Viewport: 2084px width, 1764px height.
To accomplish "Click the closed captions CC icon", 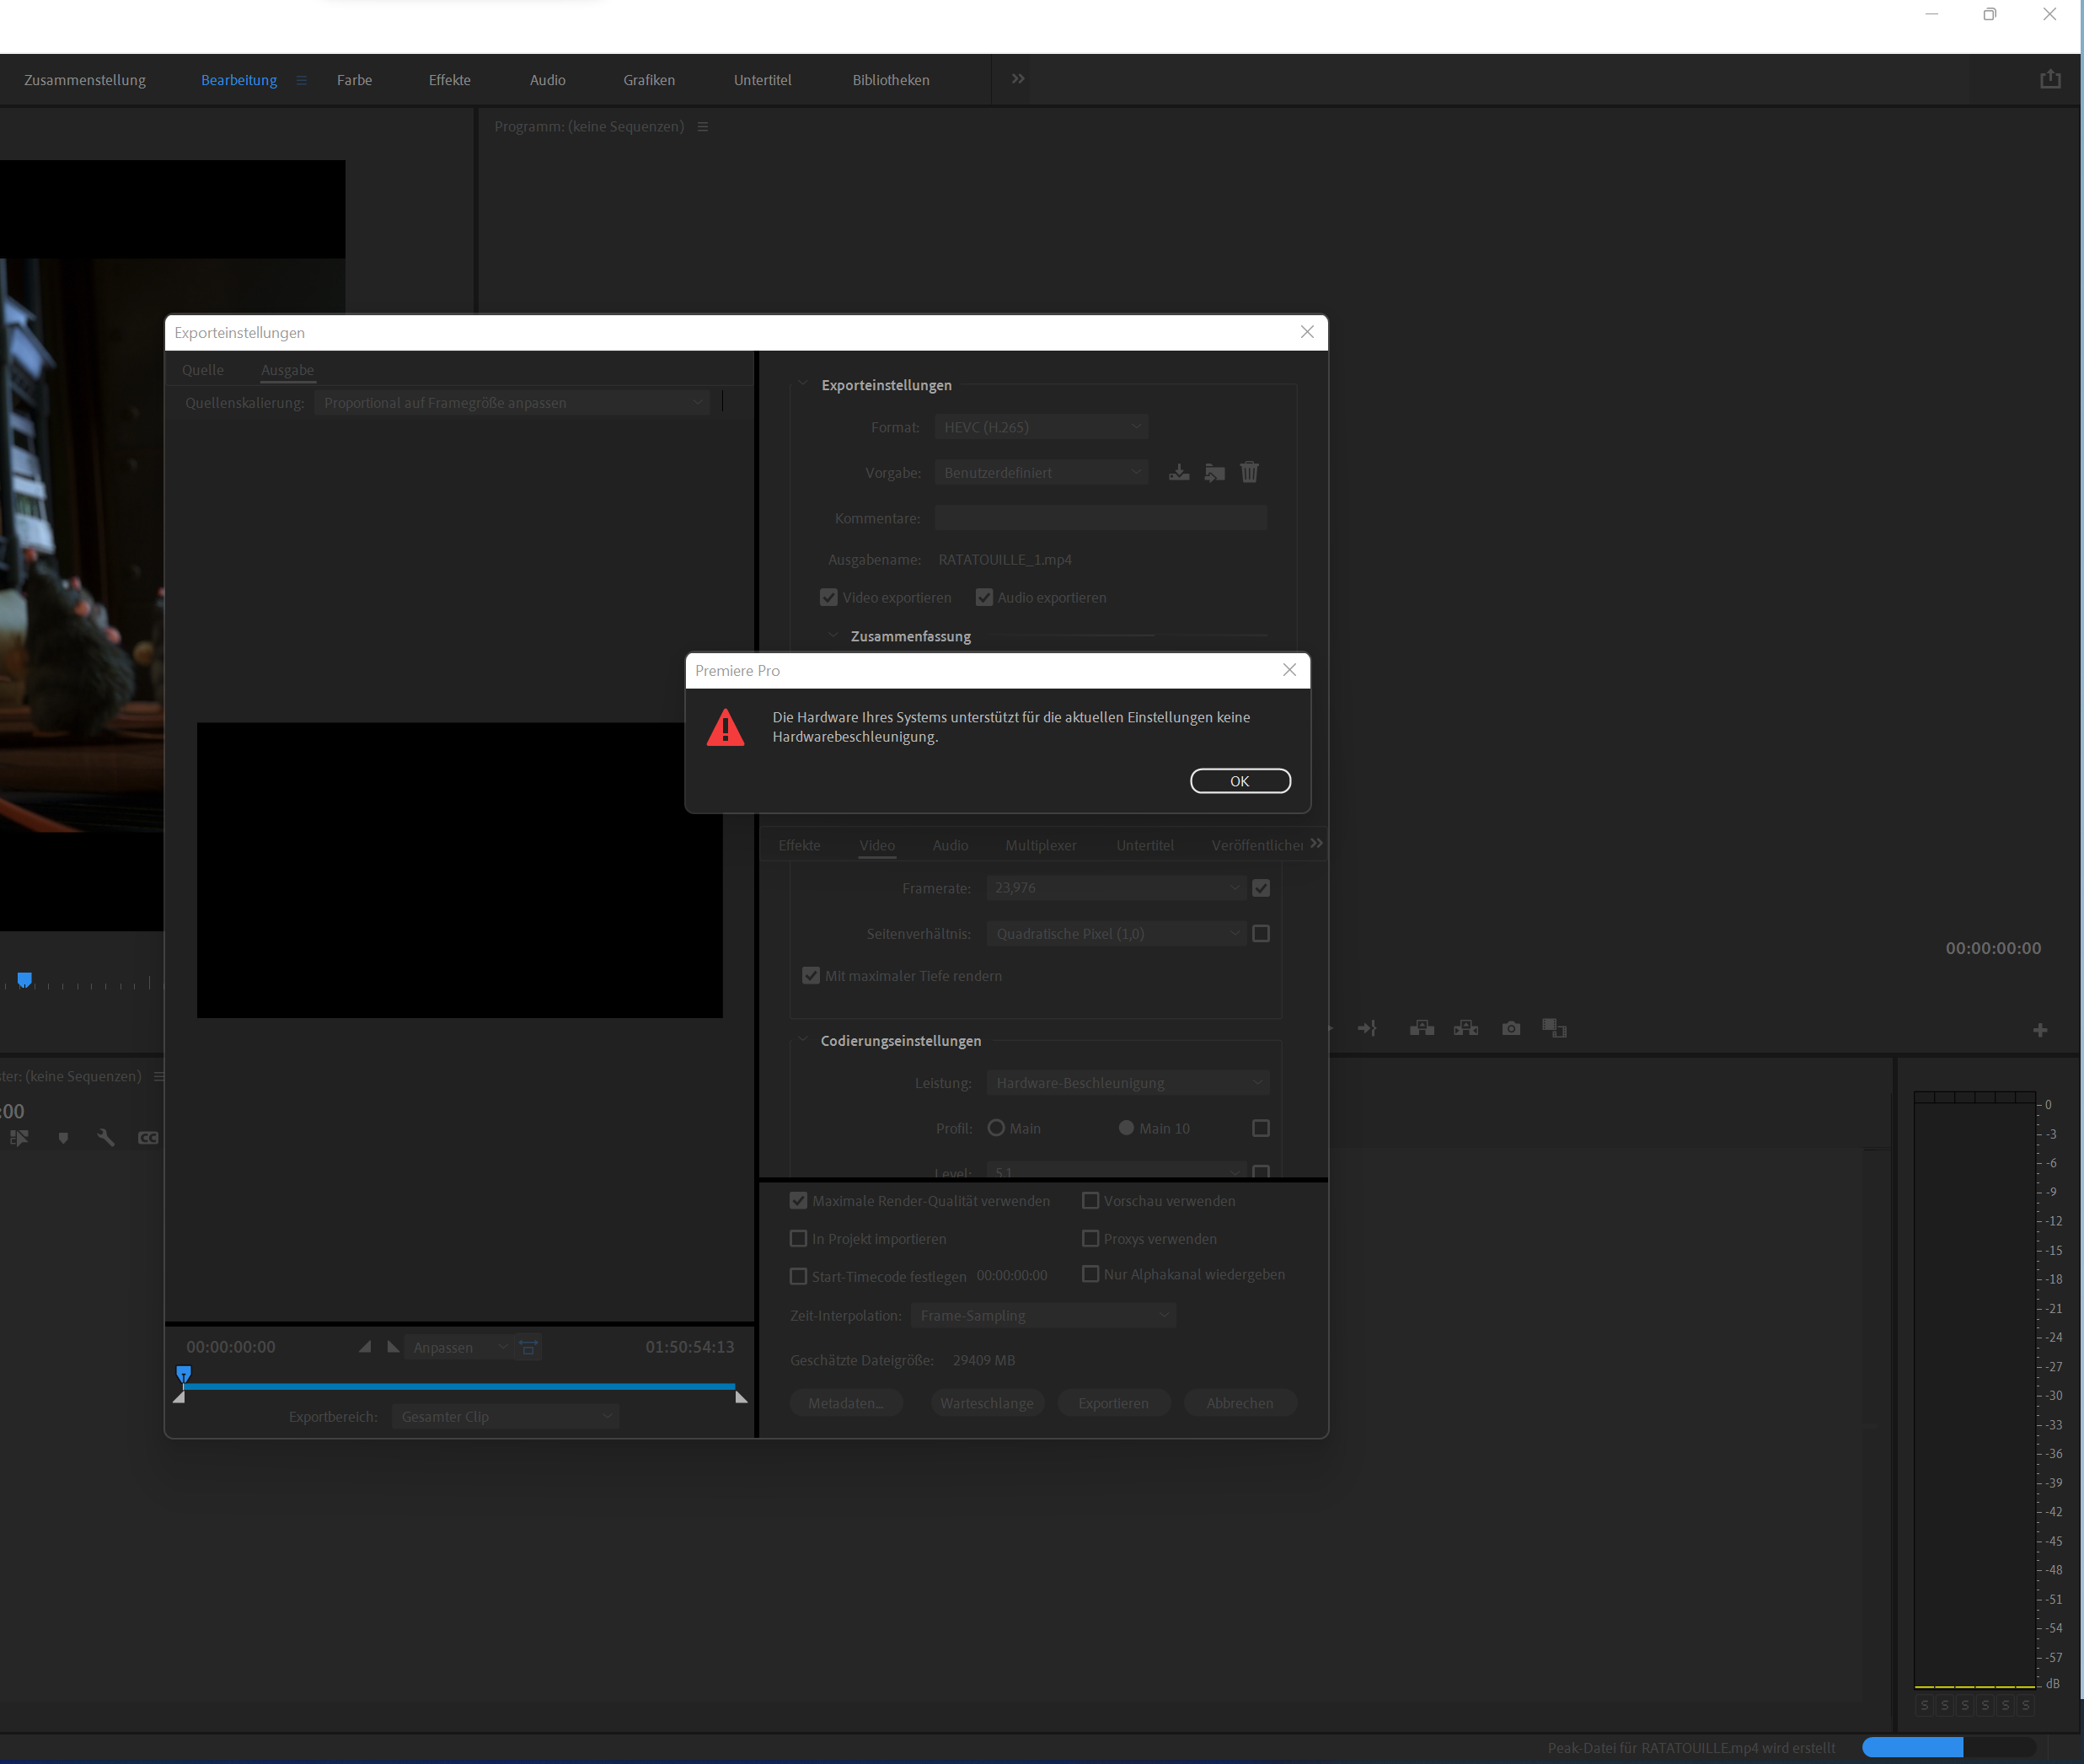I will pos(148,1138).
